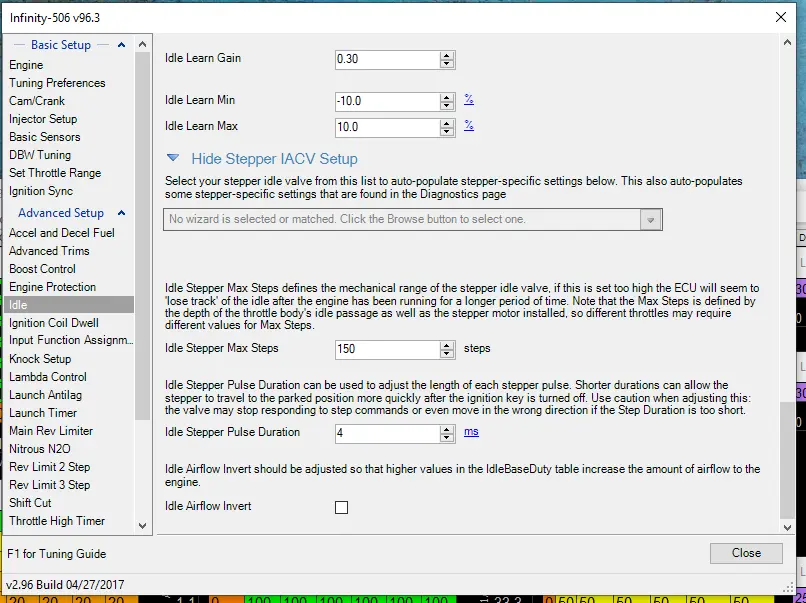Select Engine Protection in sidebar

click(x=52, y=287)
